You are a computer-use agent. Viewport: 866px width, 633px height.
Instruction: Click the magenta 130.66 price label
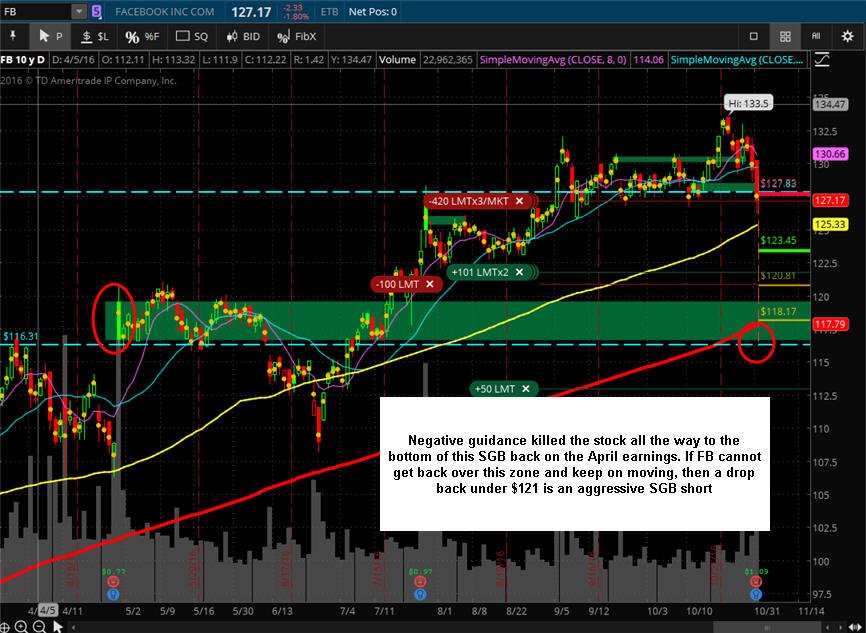(x=830, y=154)
